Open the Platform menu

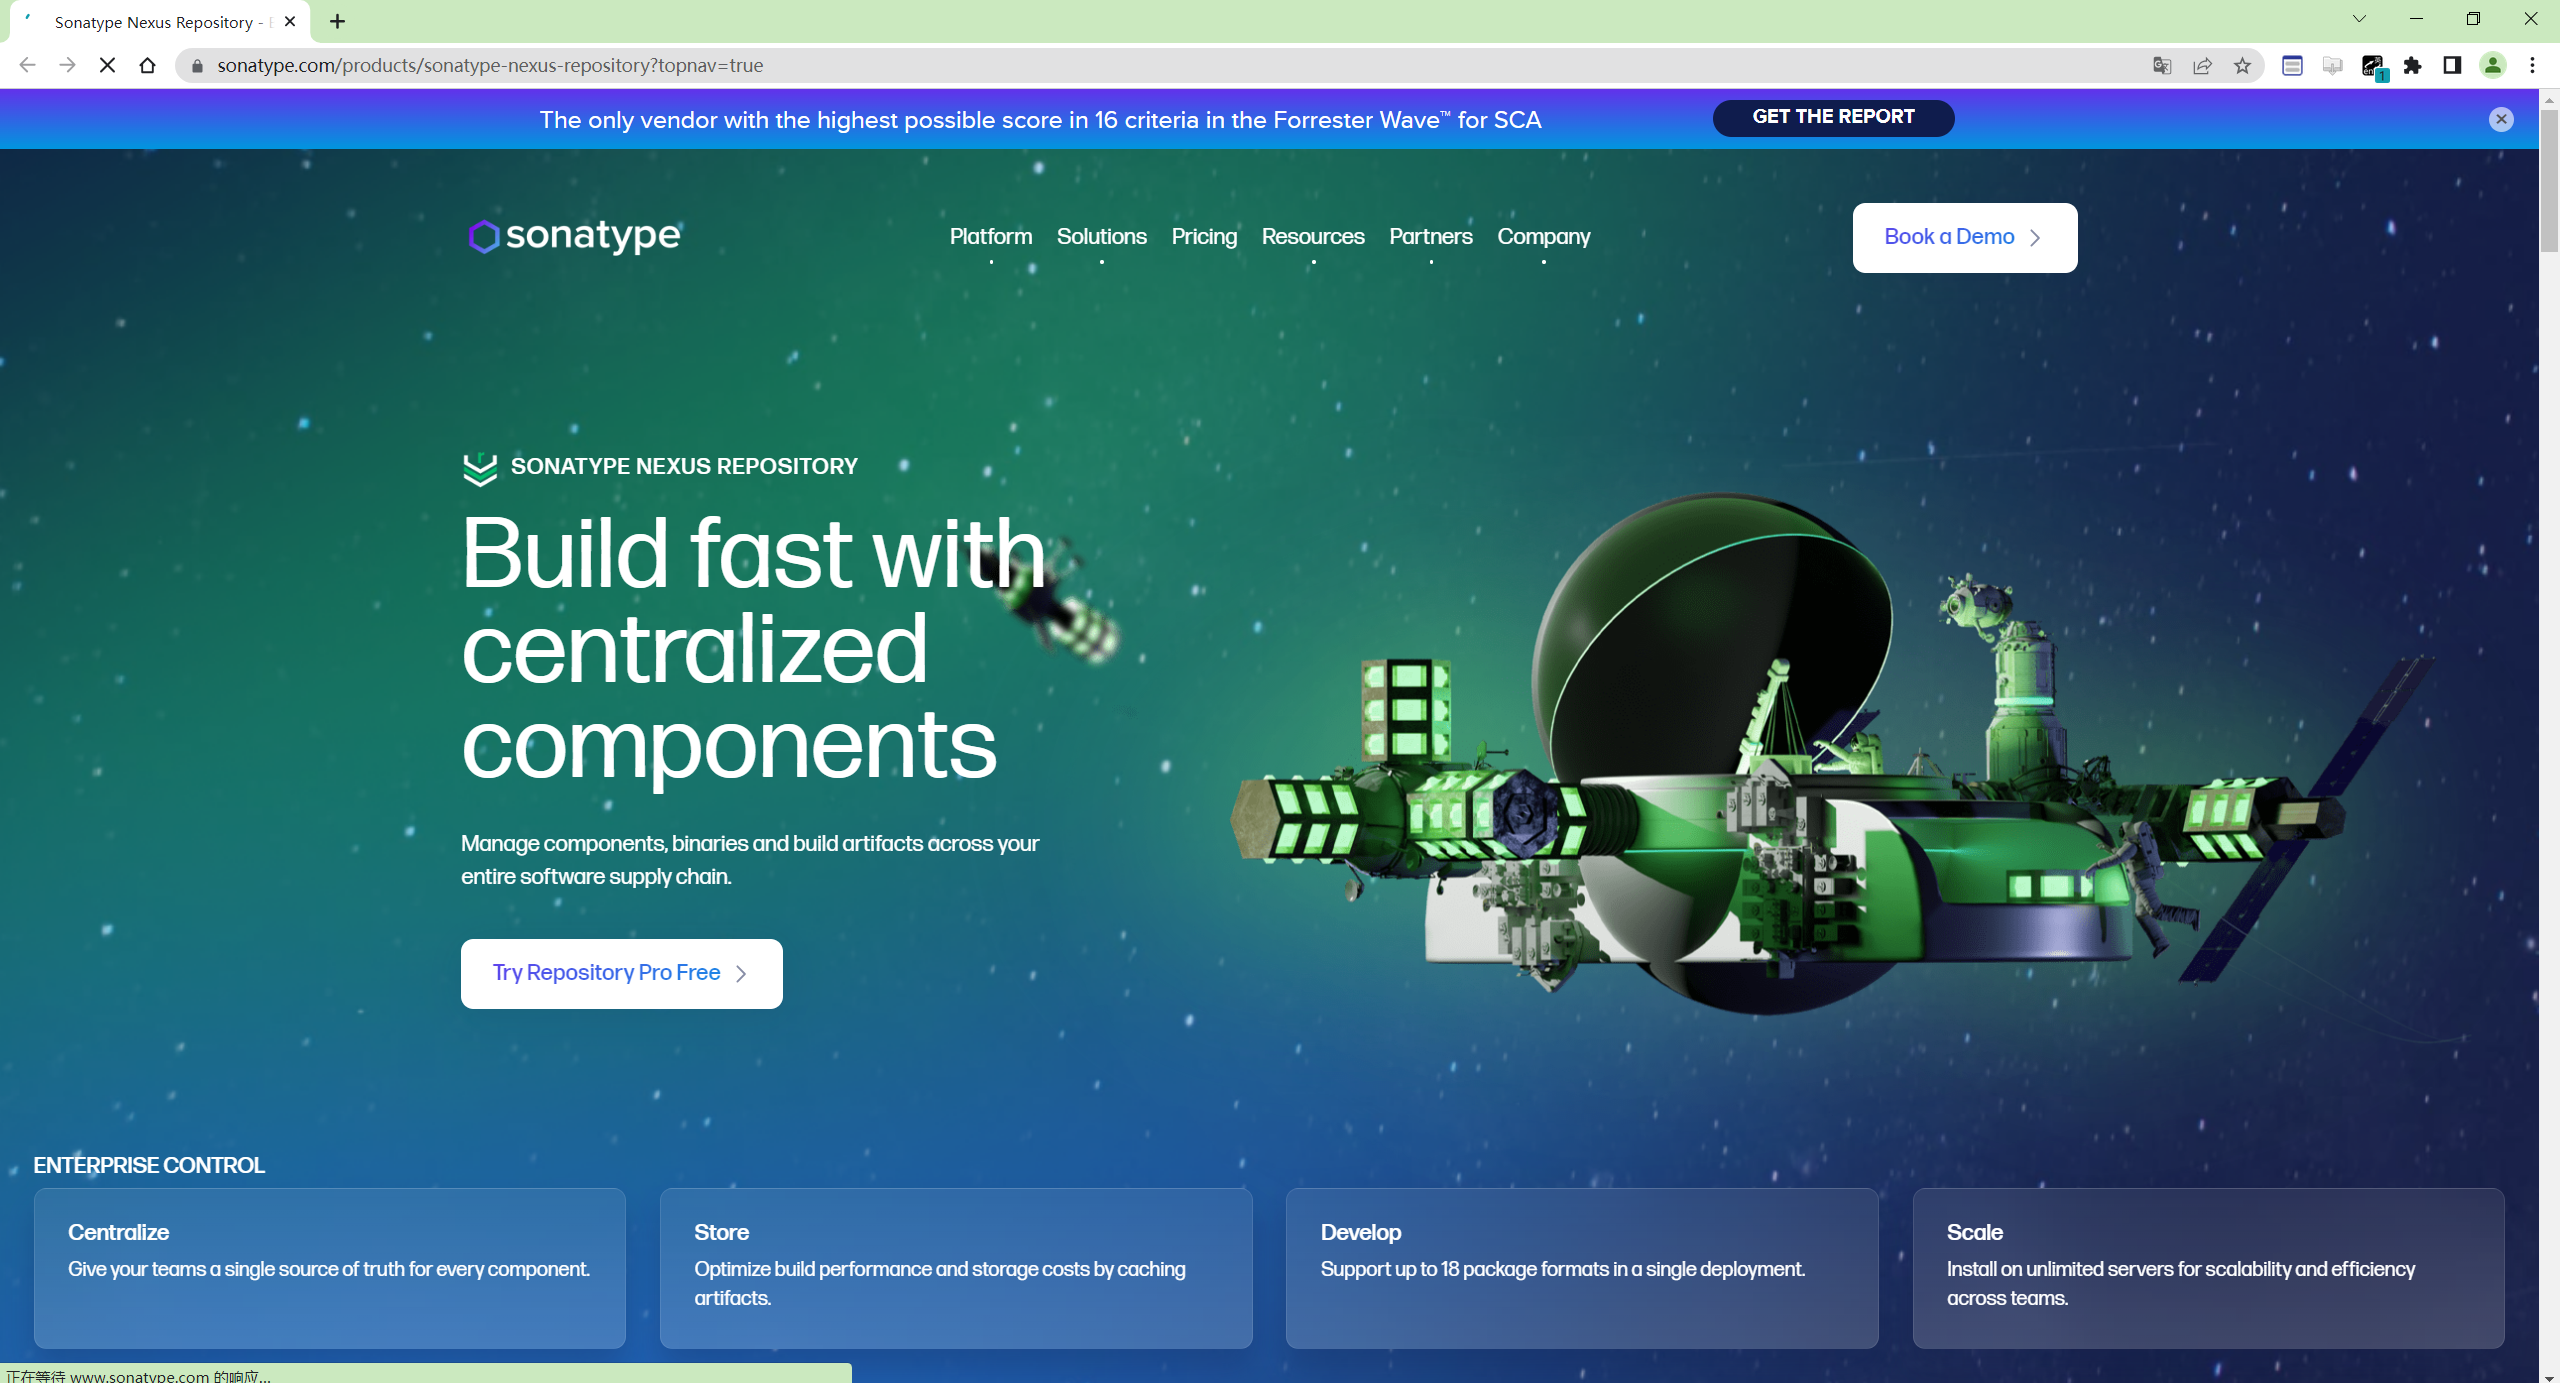click(990, 237)
